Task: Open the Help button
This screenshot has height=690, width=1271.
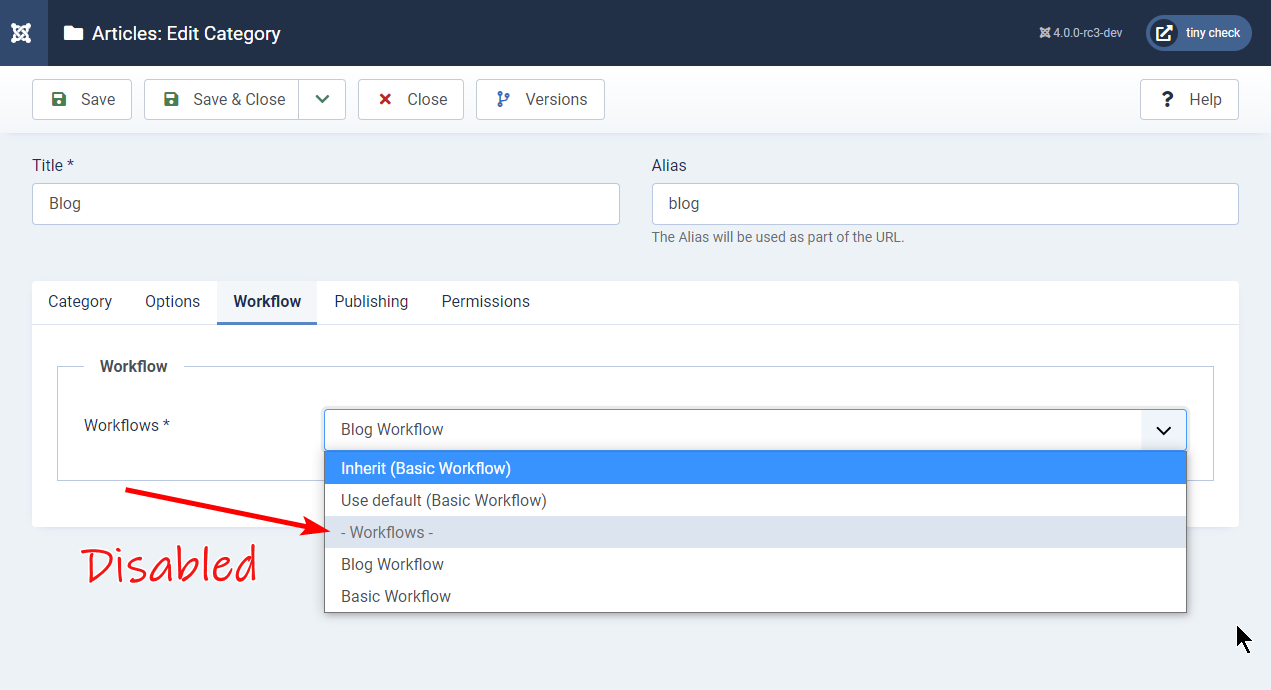Action: 1189,99
